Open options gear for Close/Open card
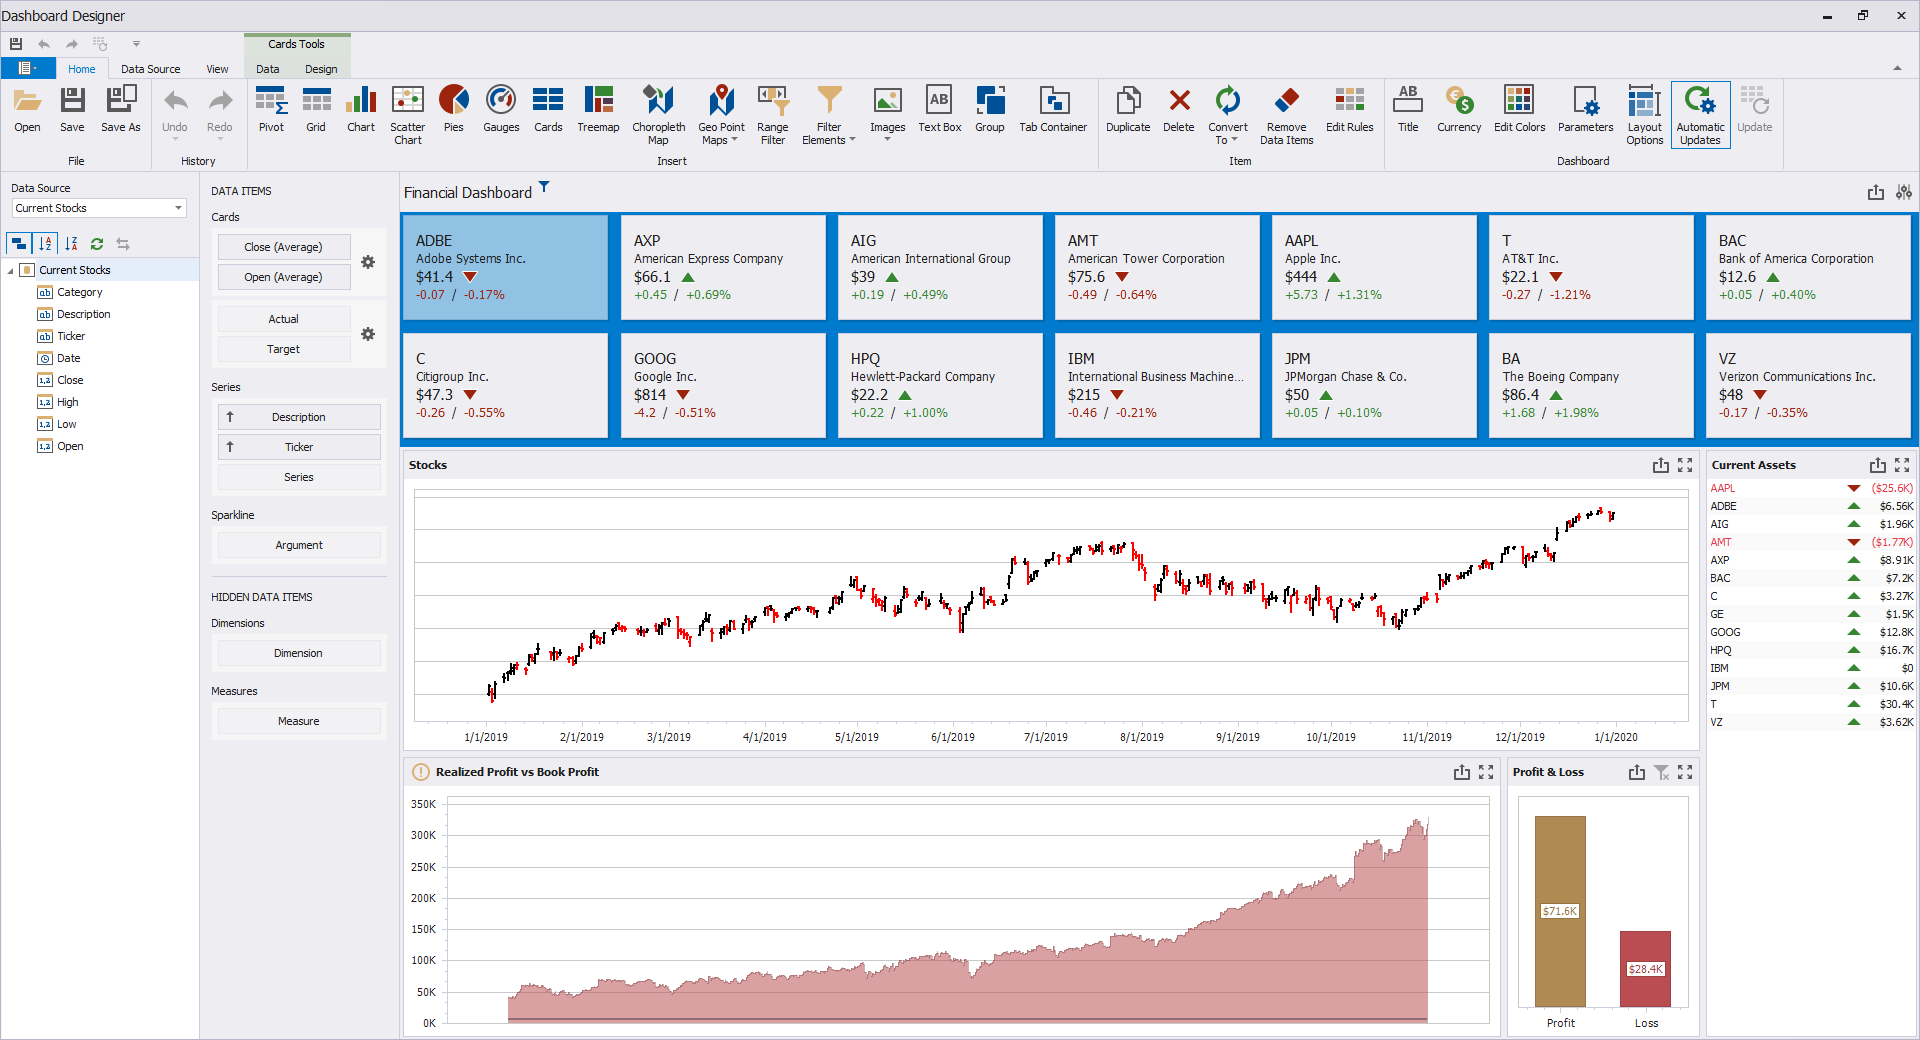1920x1040 pixels. point(368,262)
